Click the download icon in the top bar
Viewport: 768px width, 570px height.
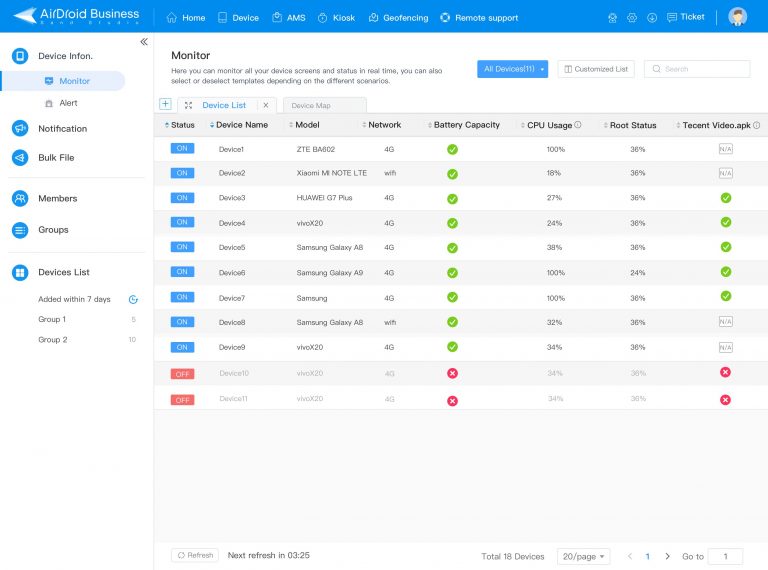click(652, 18)
